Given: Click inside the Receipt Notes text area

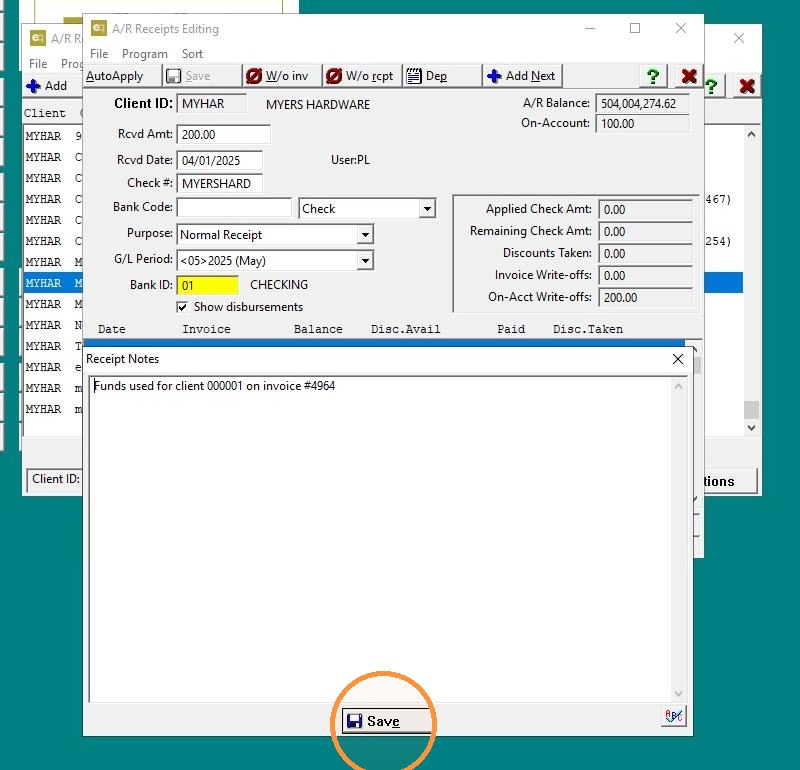Looking at the screenshot, I should pyautogui.click(x=382, y=539).
